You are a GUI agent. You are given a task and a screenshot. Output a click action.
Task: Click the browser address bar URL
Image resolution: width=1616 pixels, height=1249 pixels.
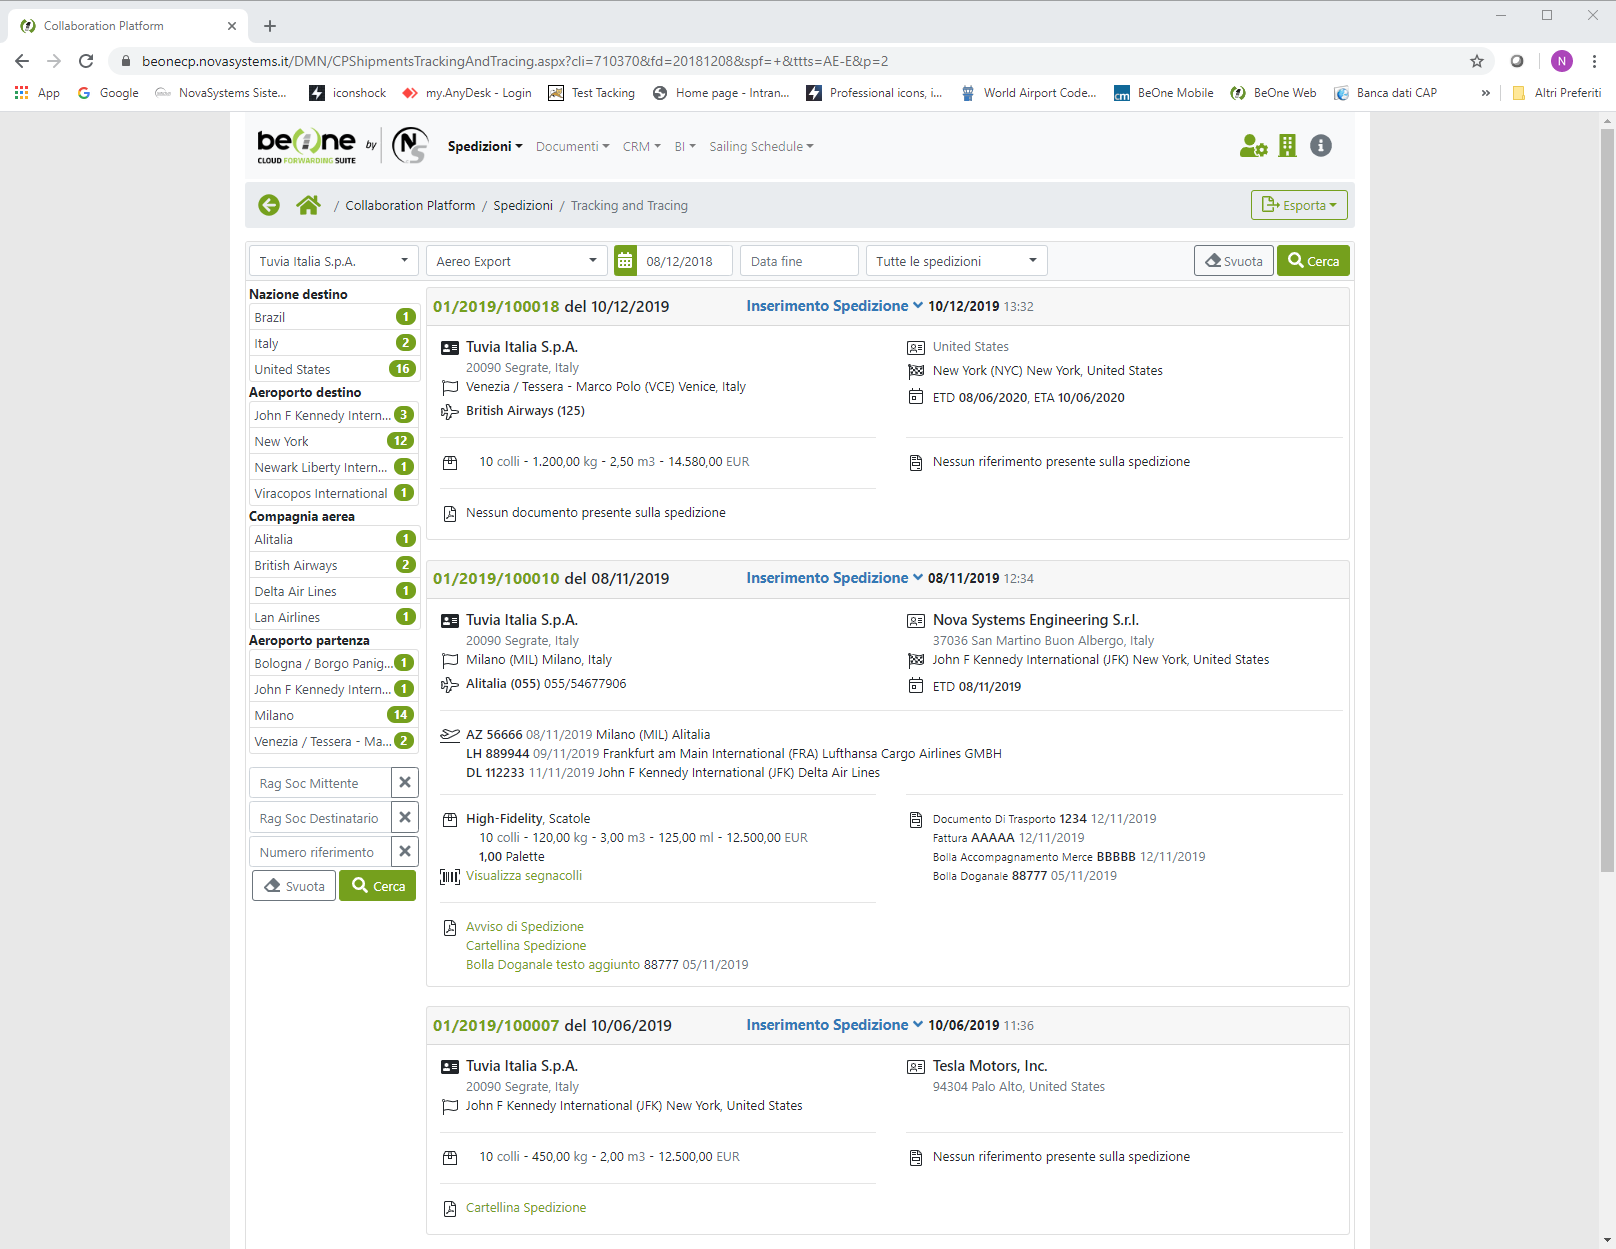coord(515,61)
